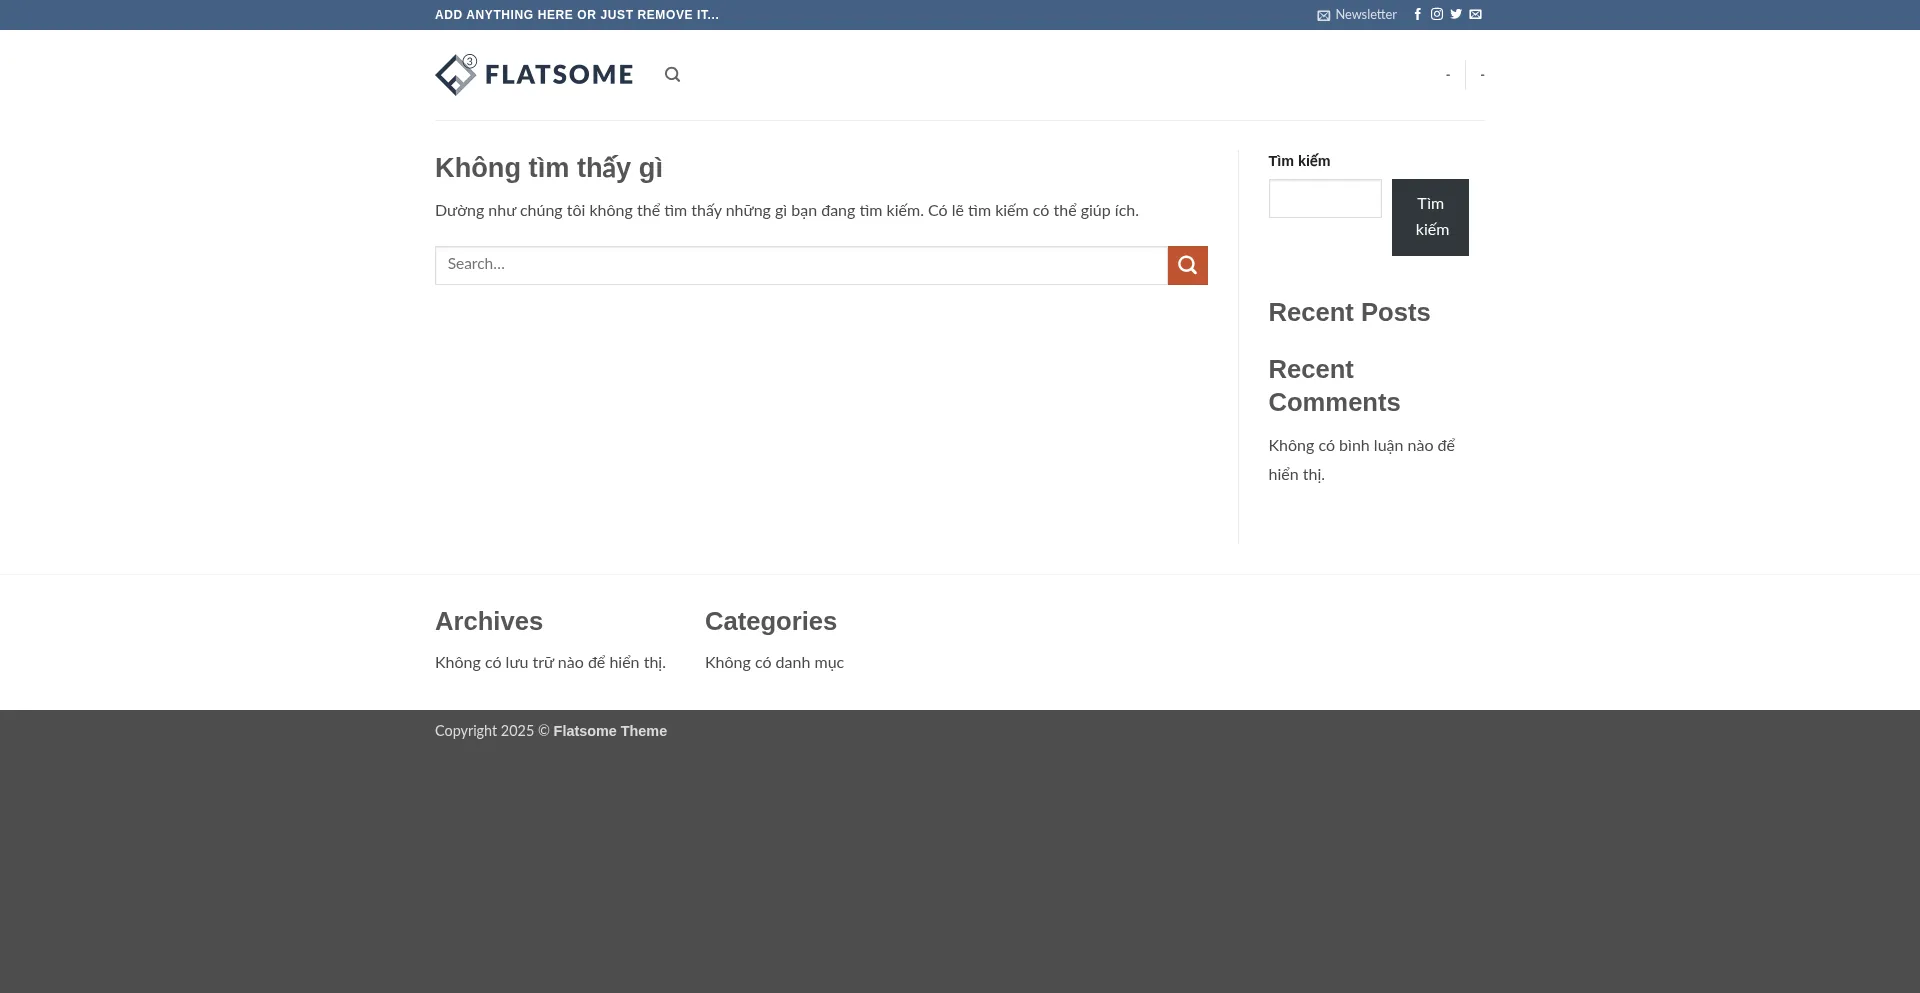1920x993 pixels.
Task: Click the right dash in header menu
Action: [1482, 75]
